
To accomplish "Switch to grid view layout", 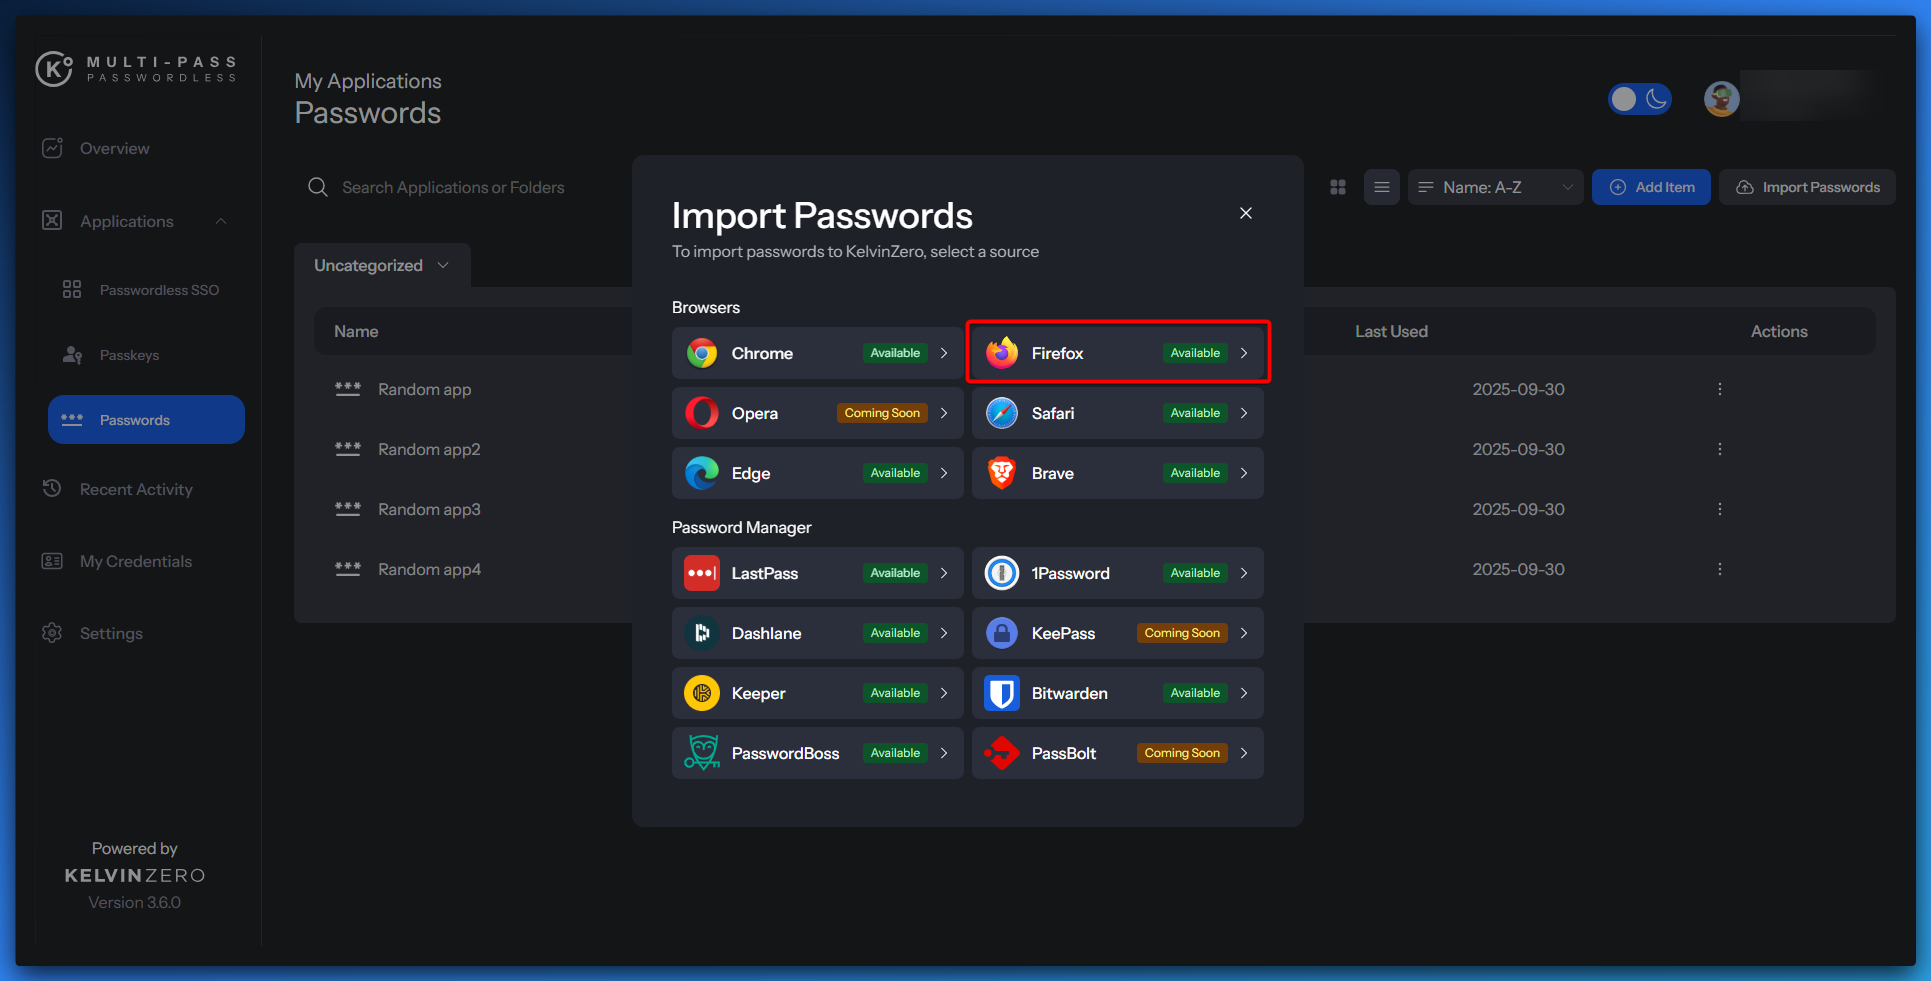I will (x=1338, y=187).
